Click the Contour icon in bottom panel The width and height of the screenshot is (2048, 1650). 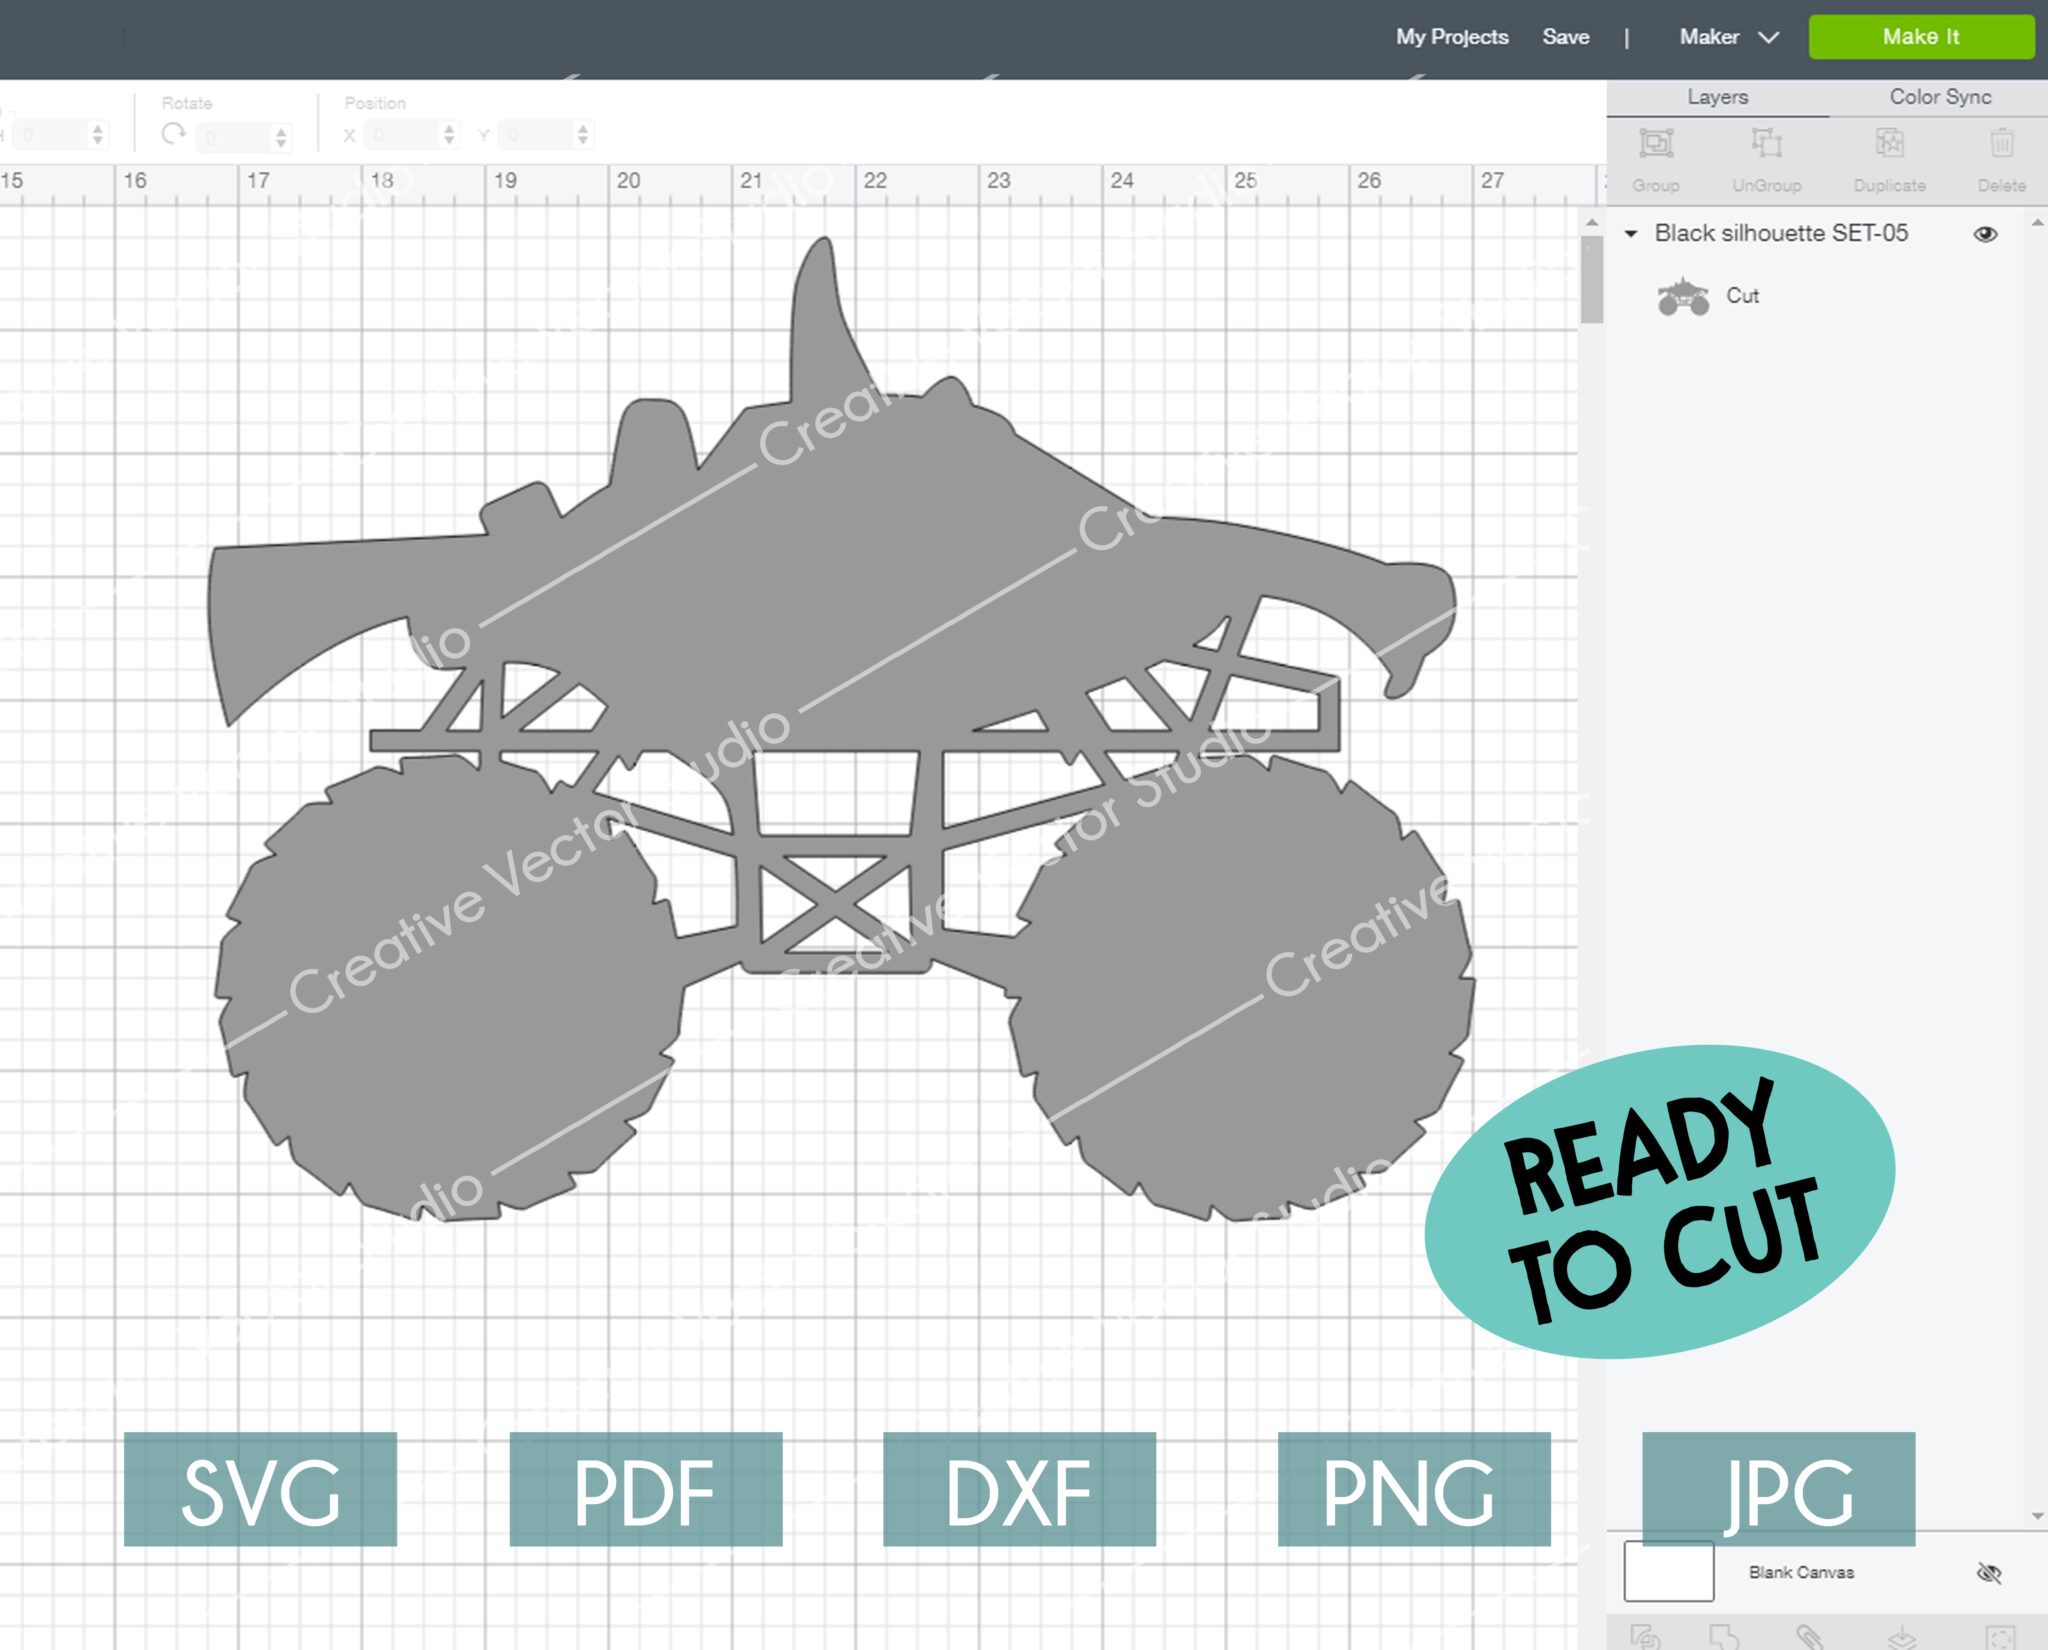point(2001,1637)
